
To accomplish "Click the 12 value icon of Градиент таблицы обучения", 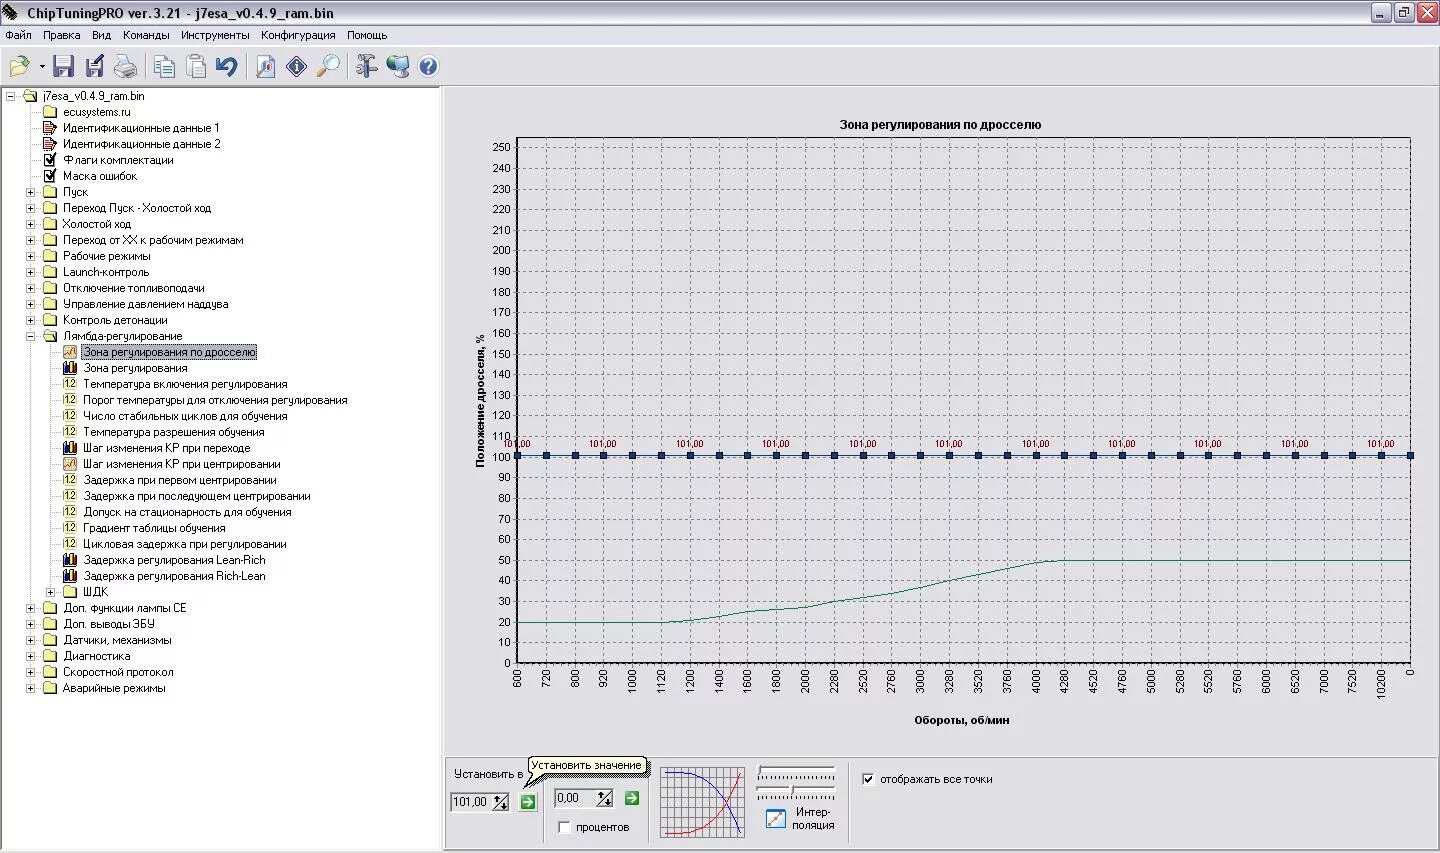I will pyautogui.click(x=70, y=528).
